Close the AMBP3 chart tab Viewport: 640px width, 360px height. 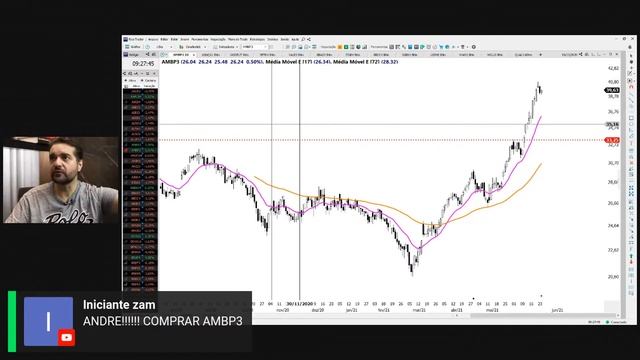[x=194, y=55]
